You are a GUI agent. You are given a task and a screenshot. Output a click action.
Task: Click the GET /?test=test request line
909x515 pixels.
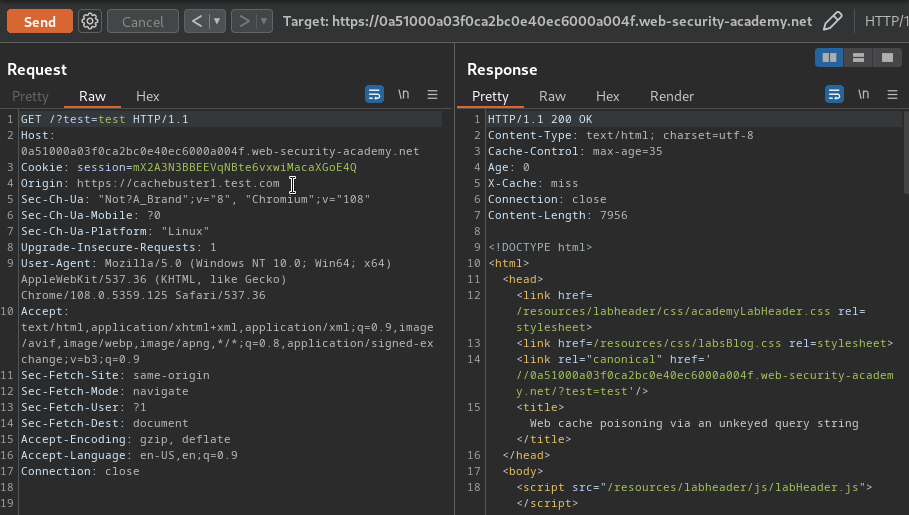click(x=104, y=119)
